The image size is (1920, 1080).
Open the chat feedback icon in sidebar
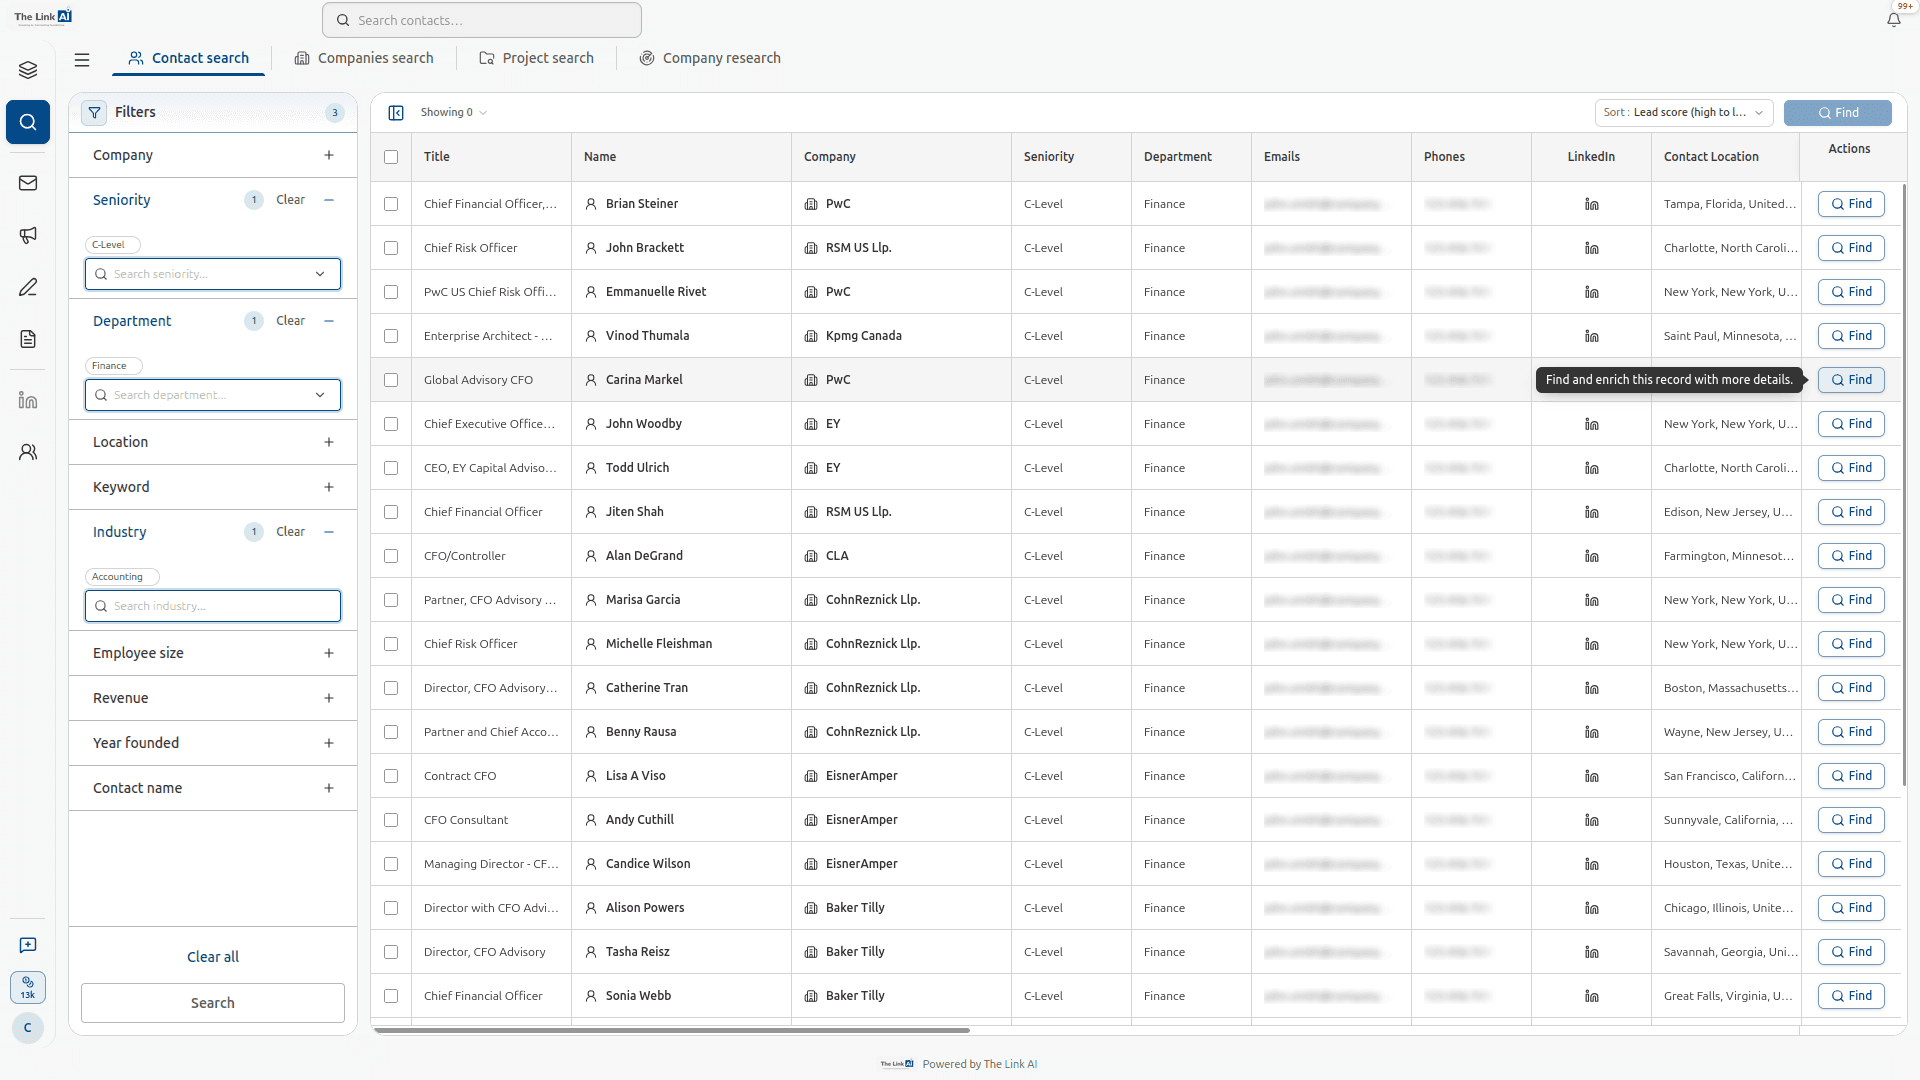pyautogui.click(x=28, y=945)
